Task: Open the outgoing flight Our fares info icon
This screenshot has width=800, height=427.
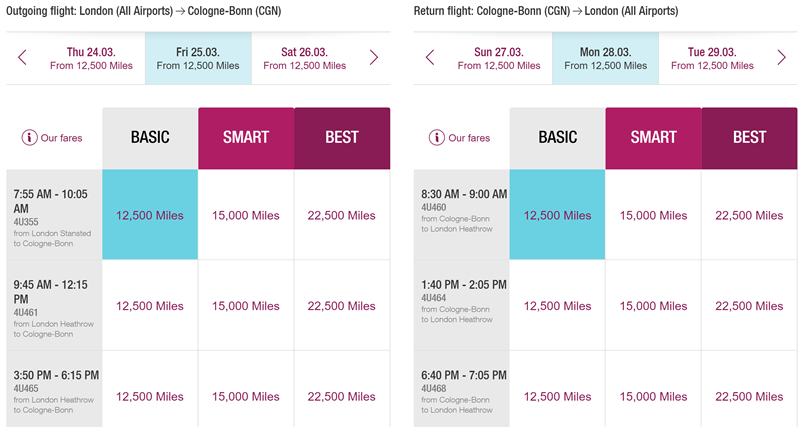Action: pyautogui.click(x=29, y=138)
